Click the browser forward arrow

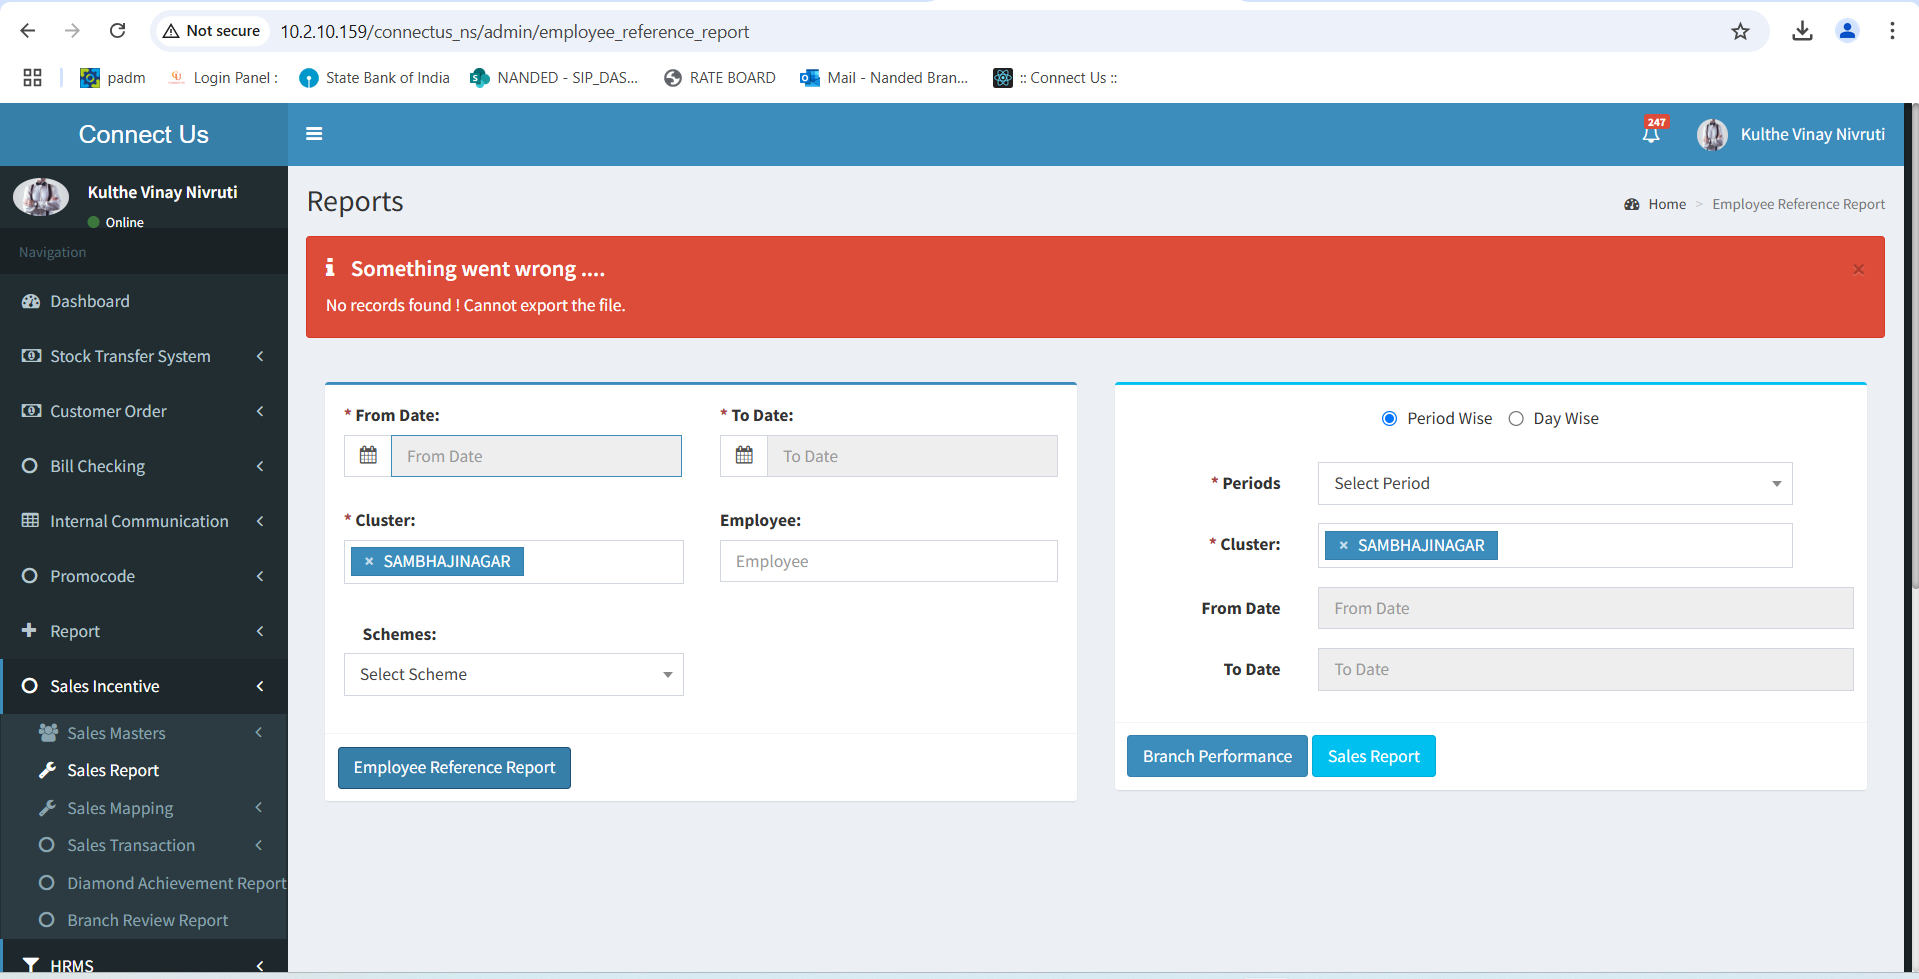pyautogui.click(x=72, y=31)
